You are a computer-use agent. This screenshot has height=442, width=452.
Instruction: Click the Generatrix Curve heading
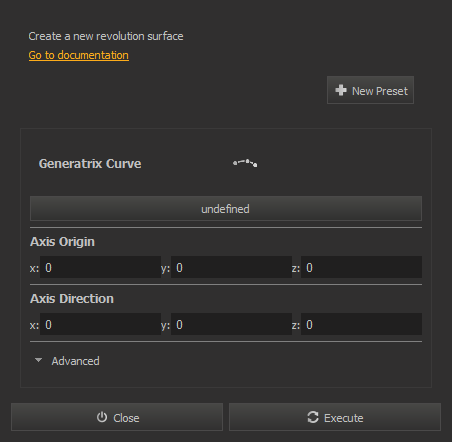(90, 164)
